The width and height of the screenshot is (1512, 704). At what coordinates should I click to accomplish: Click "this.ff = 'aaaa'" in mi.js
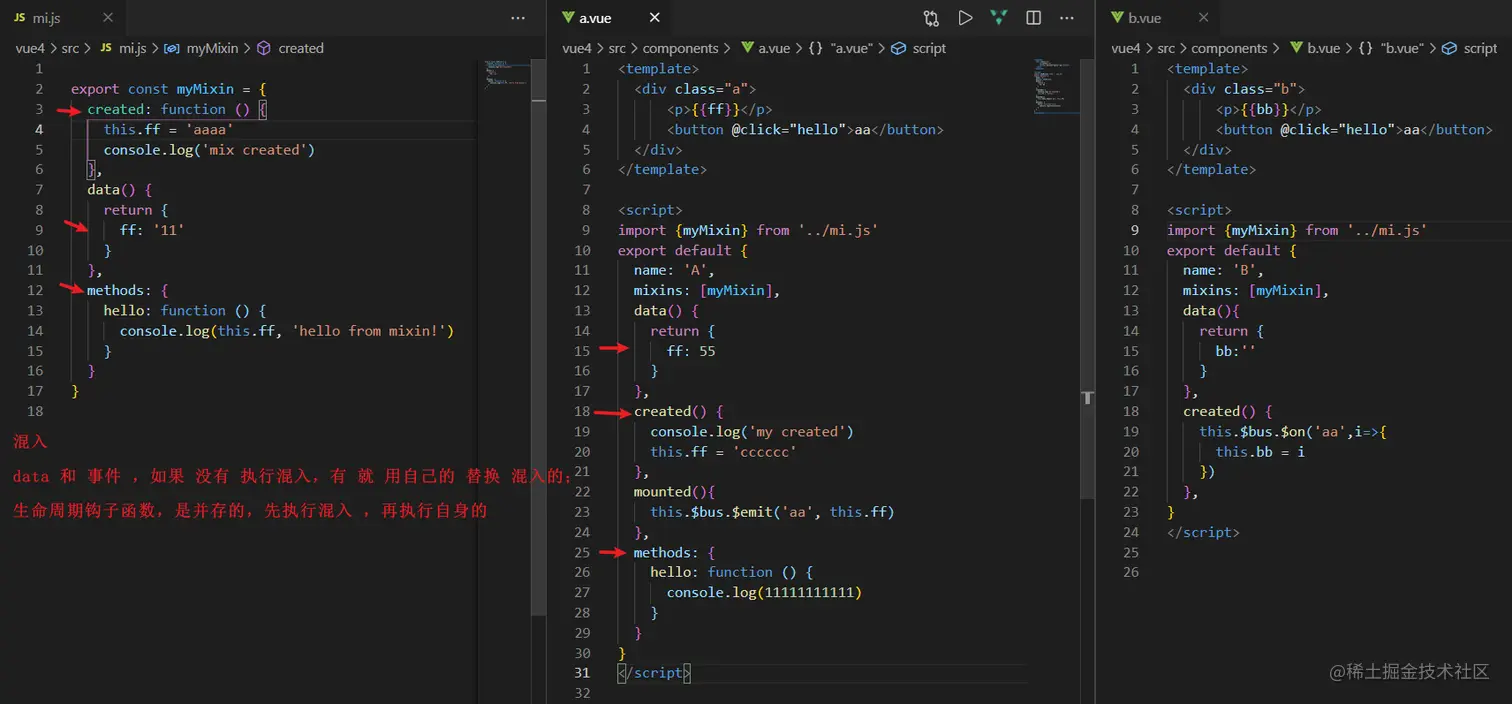168,129
